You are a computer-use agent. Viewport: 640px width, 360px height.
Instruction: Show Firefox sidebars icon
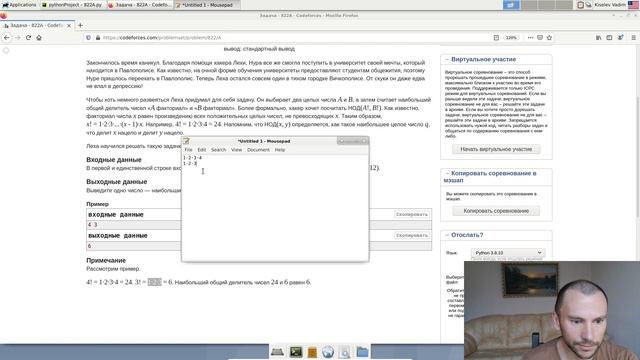609,38
